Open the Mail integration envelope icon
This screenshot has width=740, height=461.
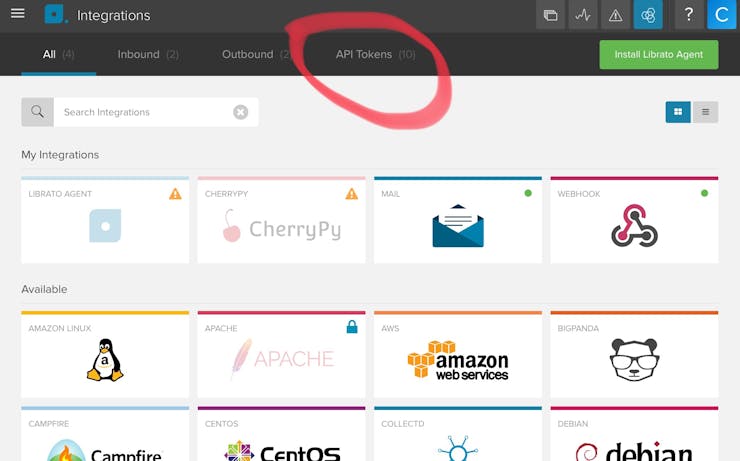458,226
